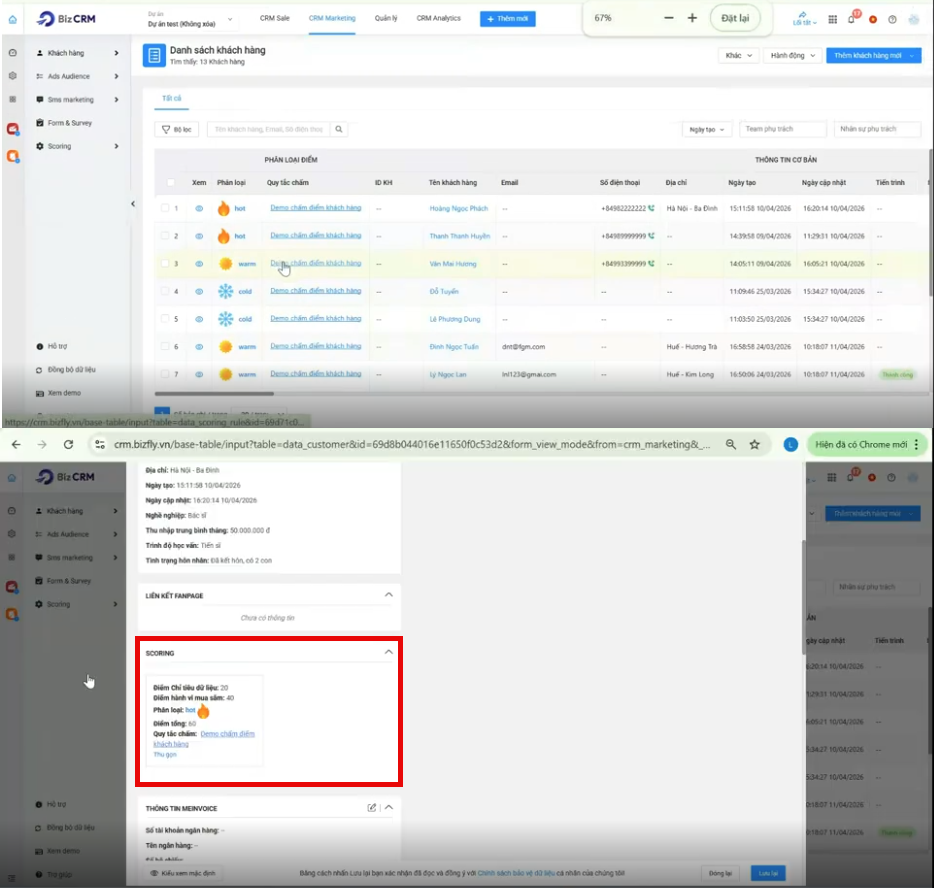Click the Đóng lại button
934x888 pixels.
pyautogui.click(x=720, y=873)
